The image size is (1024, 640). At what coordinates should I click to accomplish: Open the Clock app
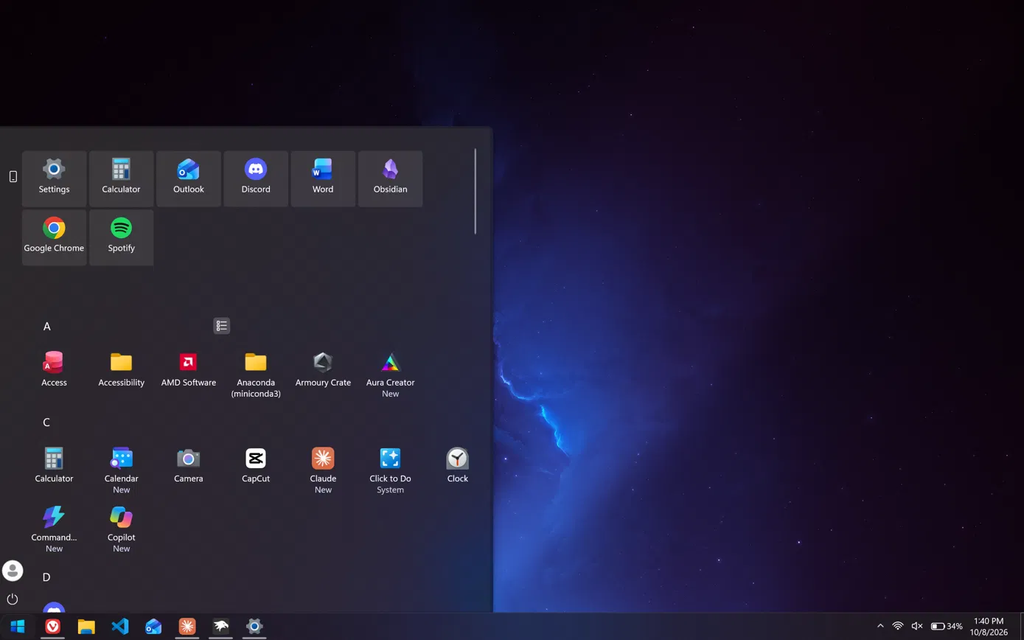point(457,466)
